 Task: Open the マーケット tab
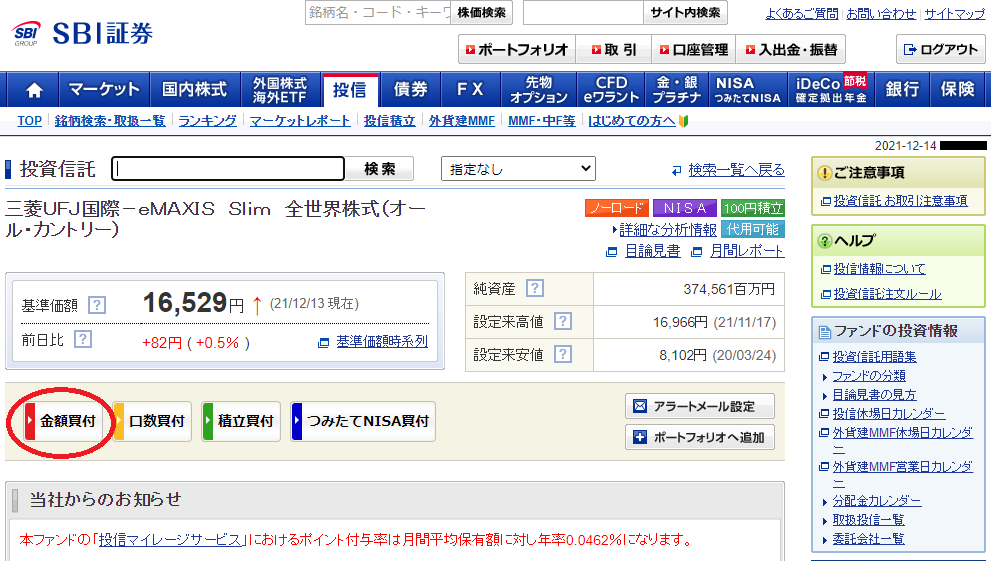(104, 90)
